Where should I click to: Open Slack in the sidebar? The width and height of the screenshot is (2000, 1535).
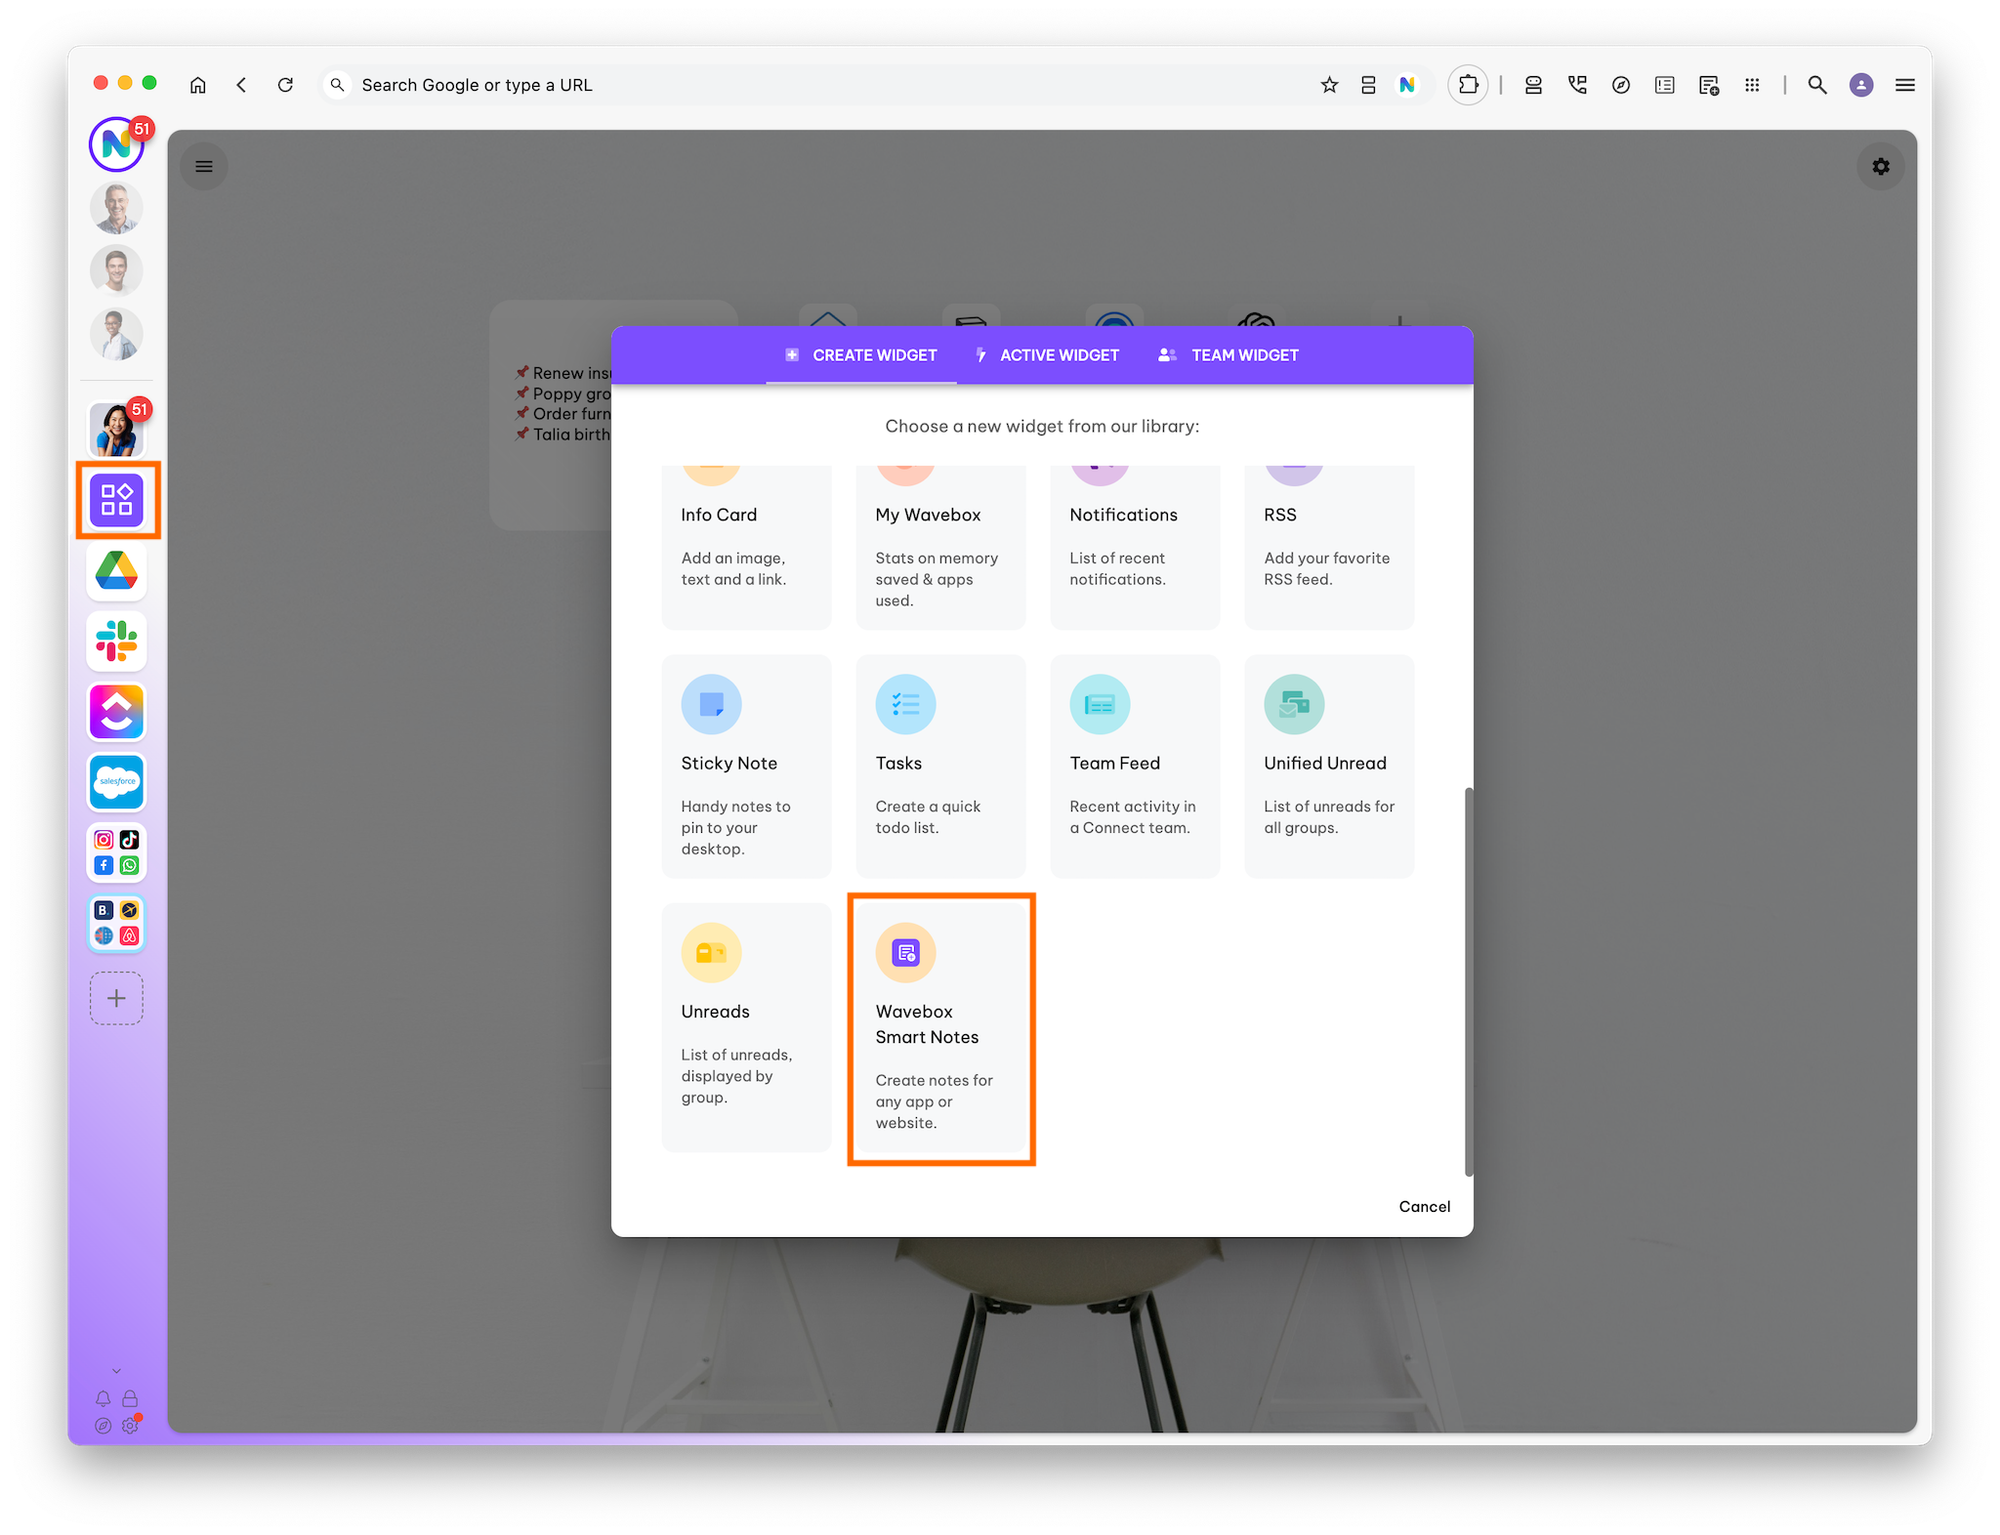[117, 641]
